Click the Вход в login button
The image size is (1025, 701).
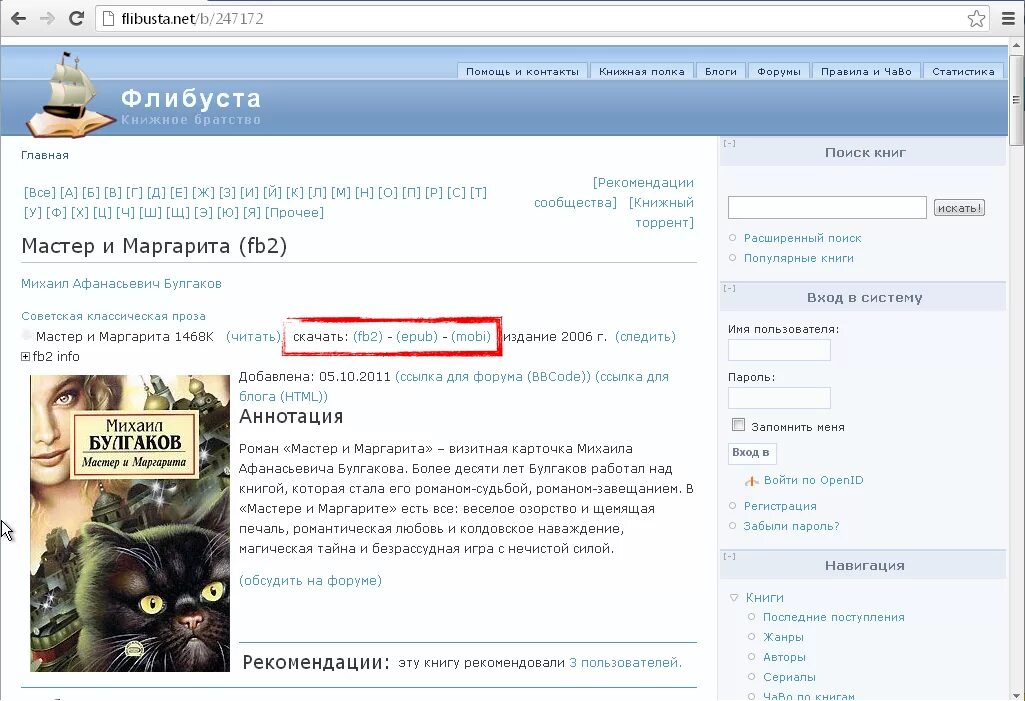pyautogui.click(x=752, y=453)
